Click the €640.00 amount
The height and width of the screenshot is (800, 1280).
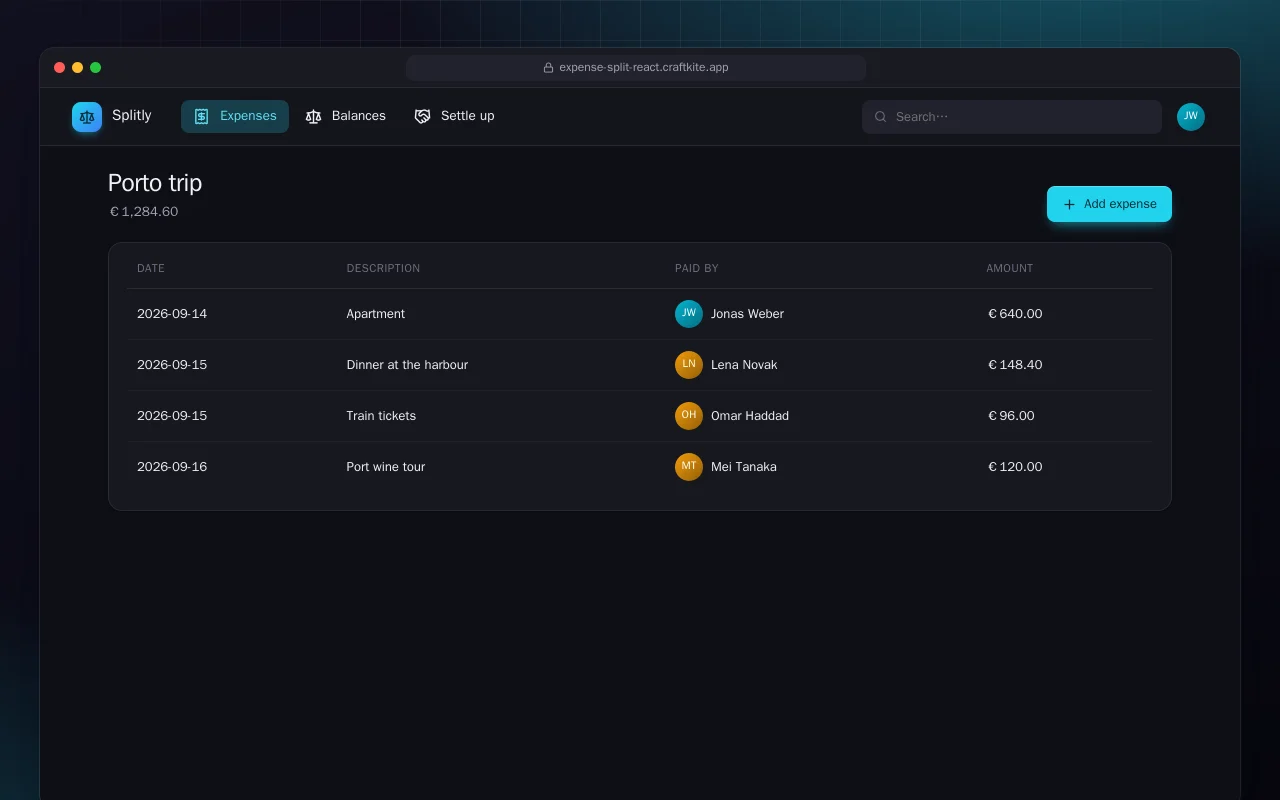pyautogui.click(x=1015, y=314)
